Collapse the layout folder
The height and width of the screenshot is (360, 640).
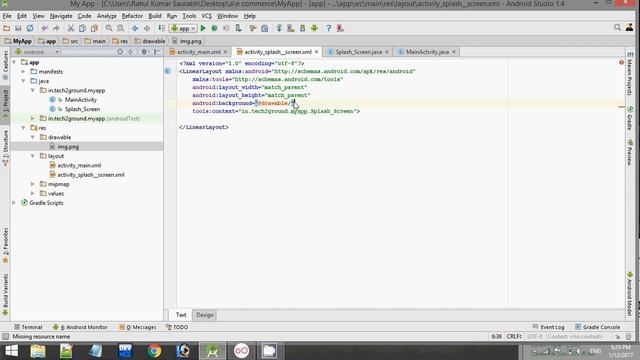[33, 156]
